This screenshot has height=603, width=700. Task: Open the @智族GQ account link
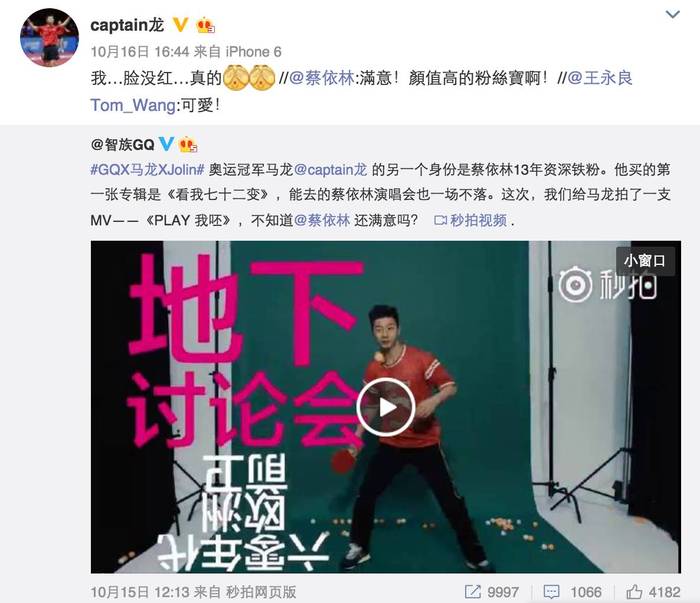122,144
